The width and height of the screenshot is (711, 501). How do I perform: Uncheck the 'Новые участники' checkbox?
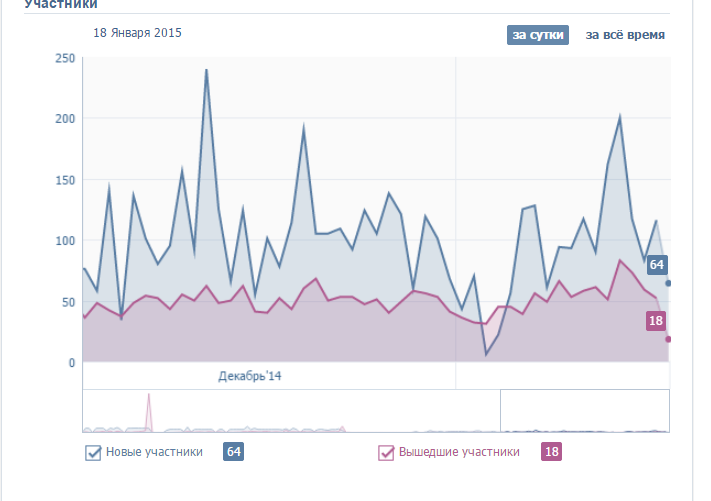click(x=93, y=452)
